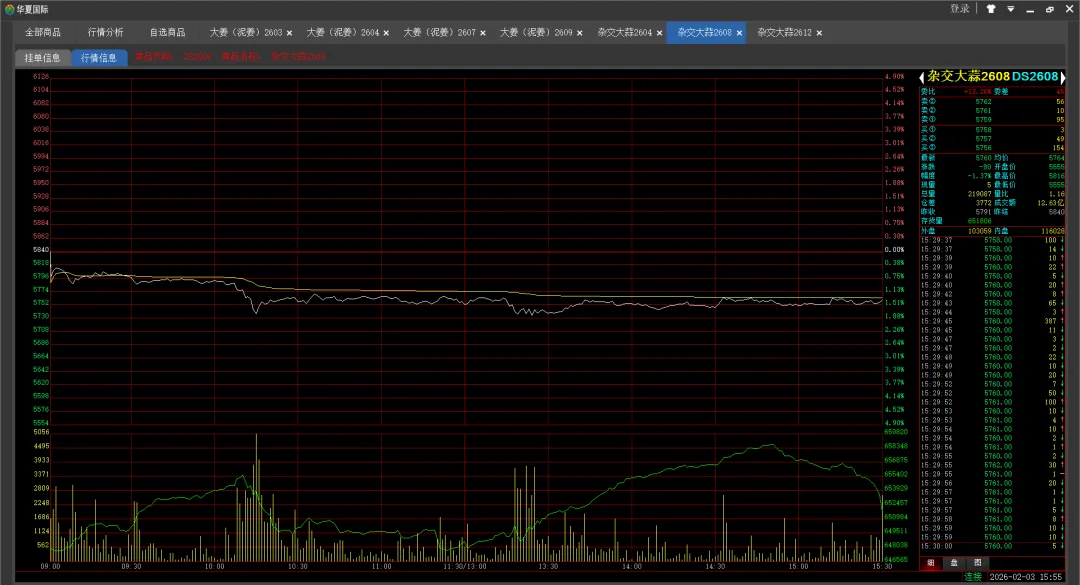Click 登录 login link
Screen dimensions: 1080x585
[959, 9]
